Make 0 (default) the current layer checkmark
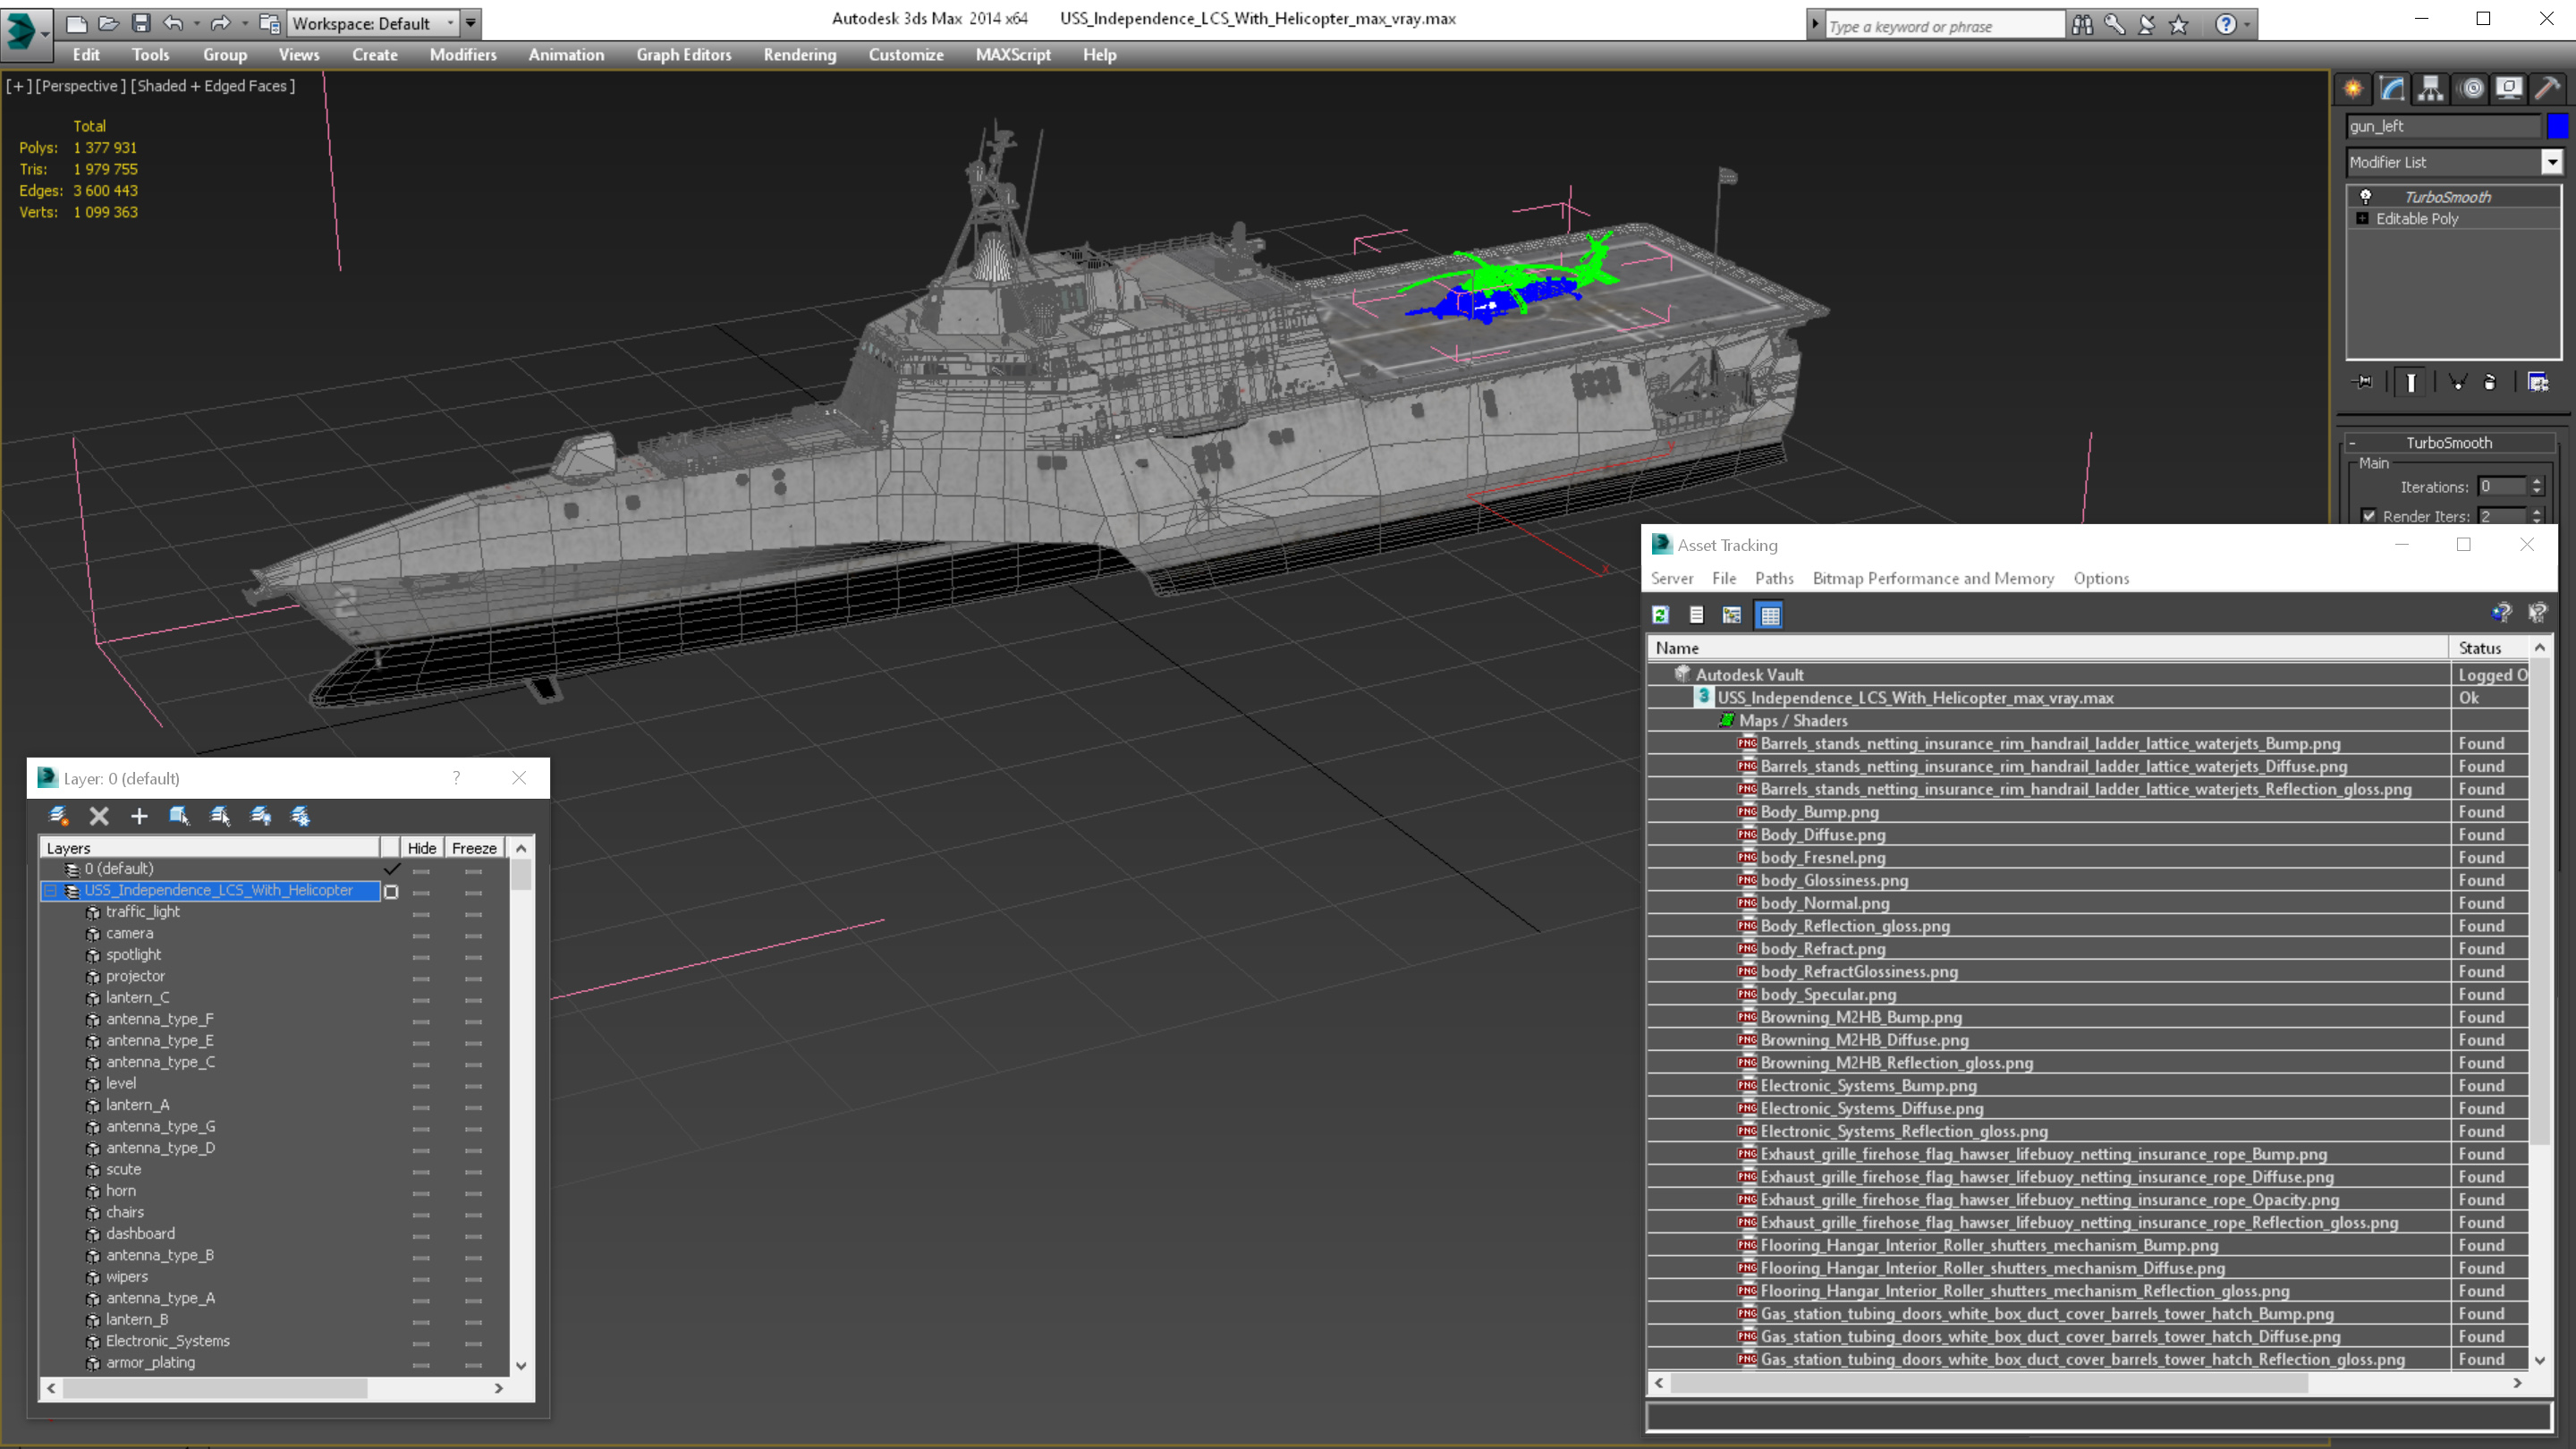 point(392,869)
